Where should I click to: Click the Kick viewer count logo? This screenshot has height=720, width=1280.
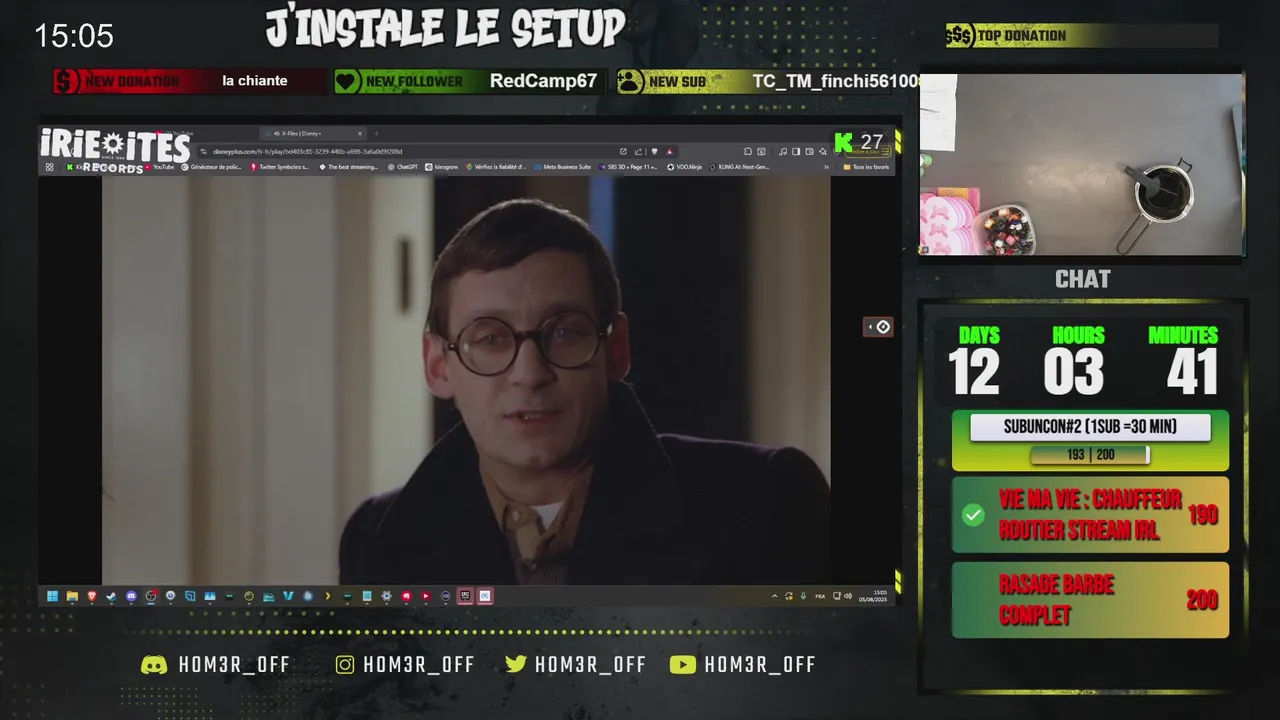click(x=843, y=142)
